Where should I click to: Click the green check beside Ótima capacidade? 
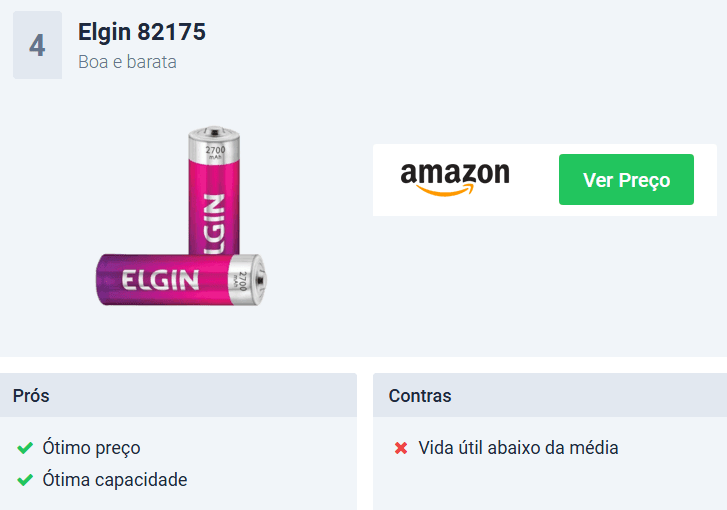point(25,480)
